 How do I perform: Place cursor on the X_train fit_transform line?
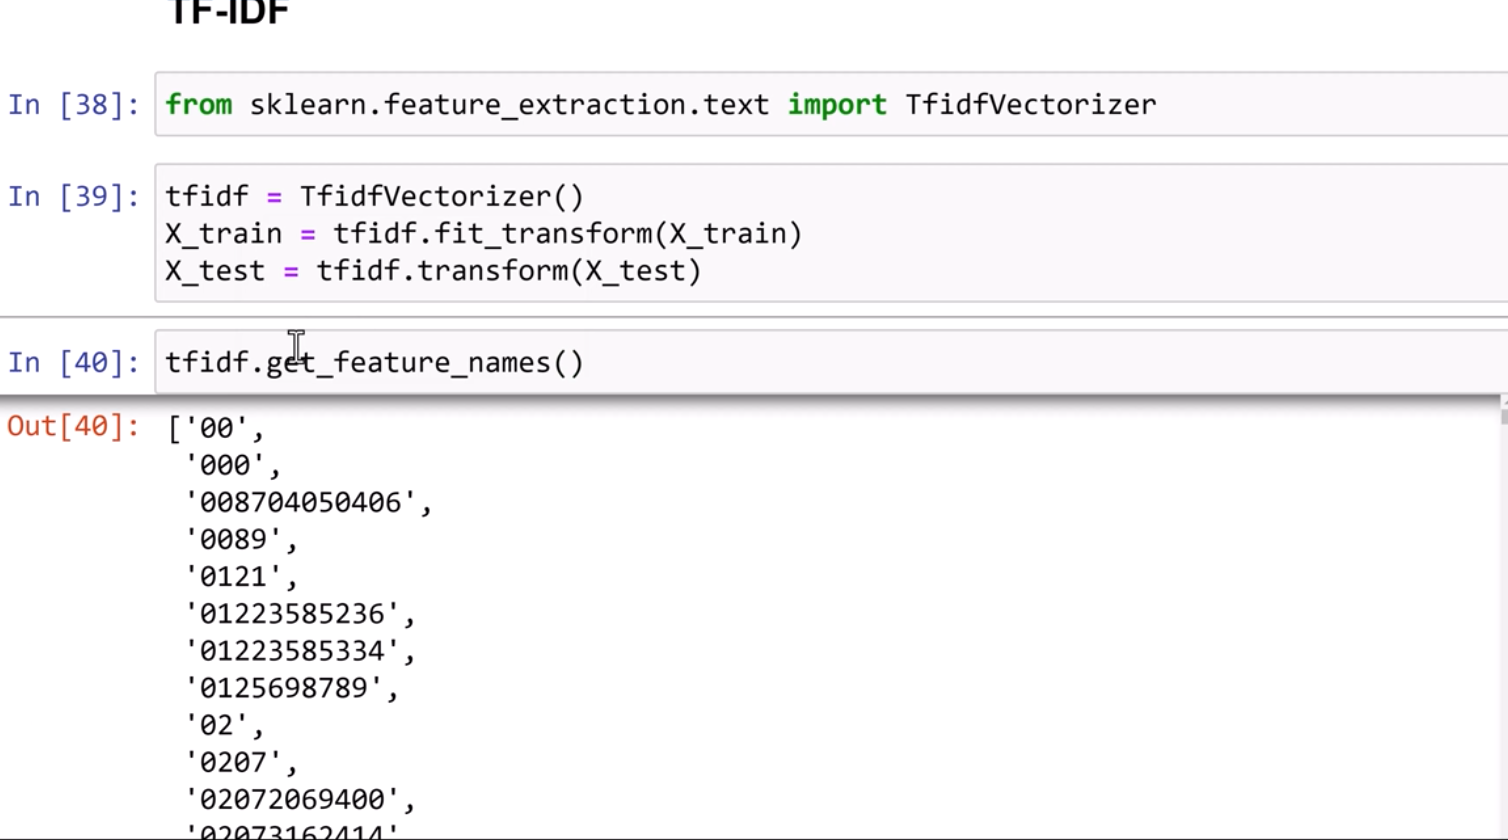(483, 234)
